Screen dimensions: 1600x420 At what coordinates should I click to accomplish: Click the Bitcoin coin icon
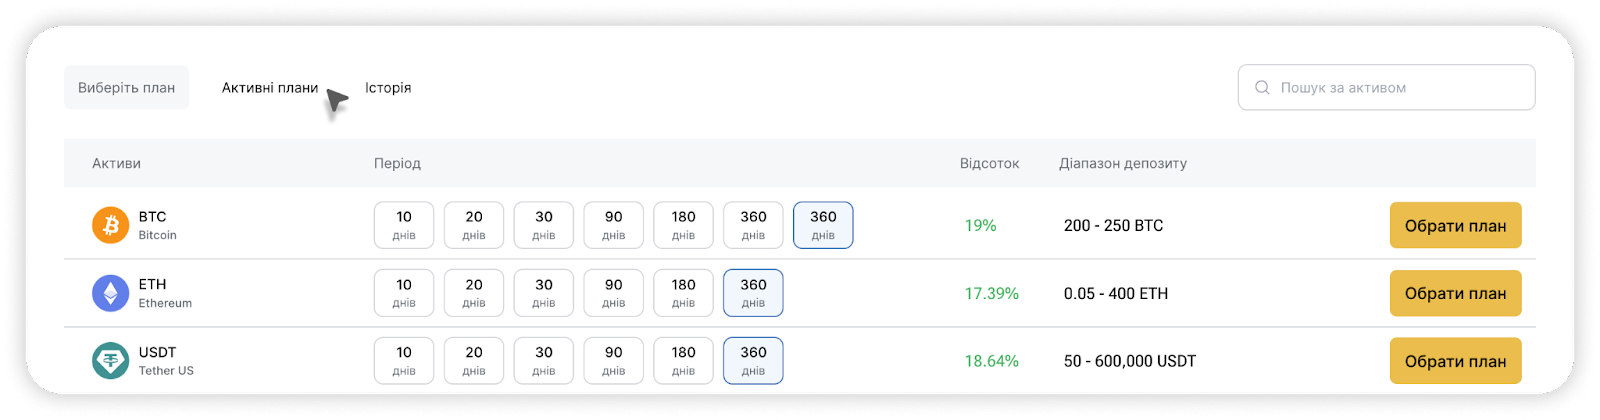coord(111,225)
